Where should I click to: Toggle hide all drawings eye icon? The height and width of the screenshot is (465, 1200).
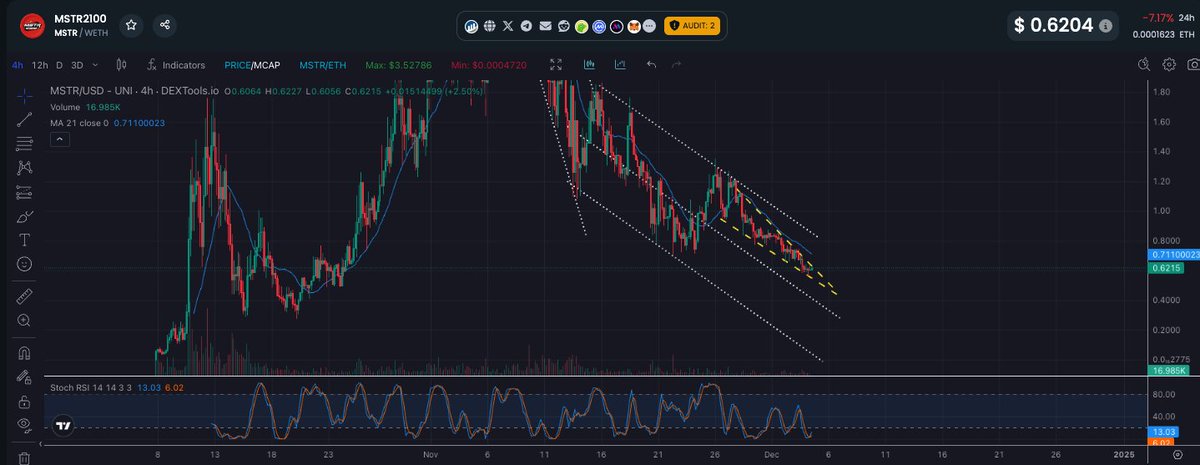[x=25, y=425]
